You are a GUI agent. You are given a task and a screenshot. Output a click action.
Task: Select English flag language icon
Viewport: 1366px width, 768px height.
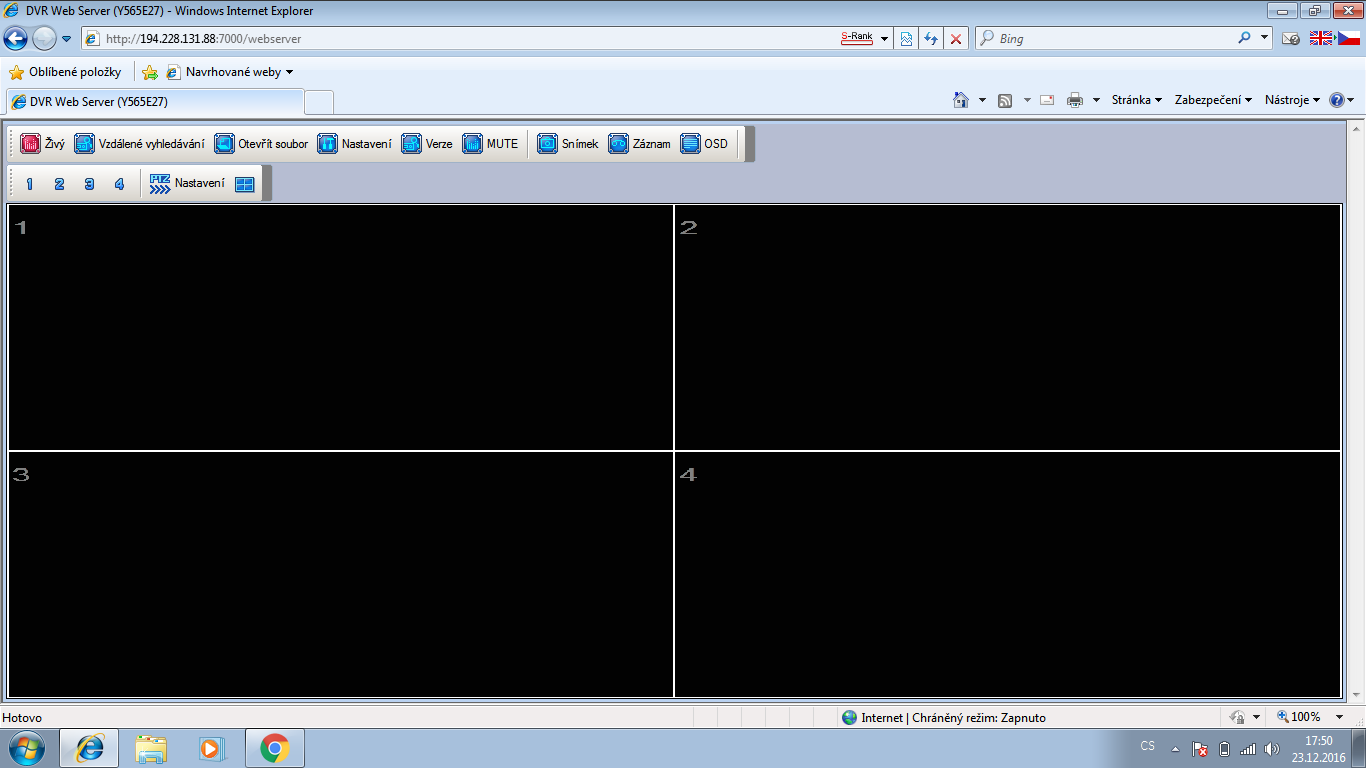tap(1321, 38)
